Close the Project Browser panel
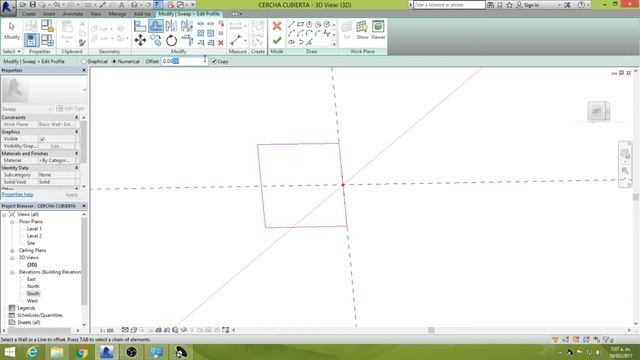The width and height of the screenshot is (640, 360). tap(84, 206)
